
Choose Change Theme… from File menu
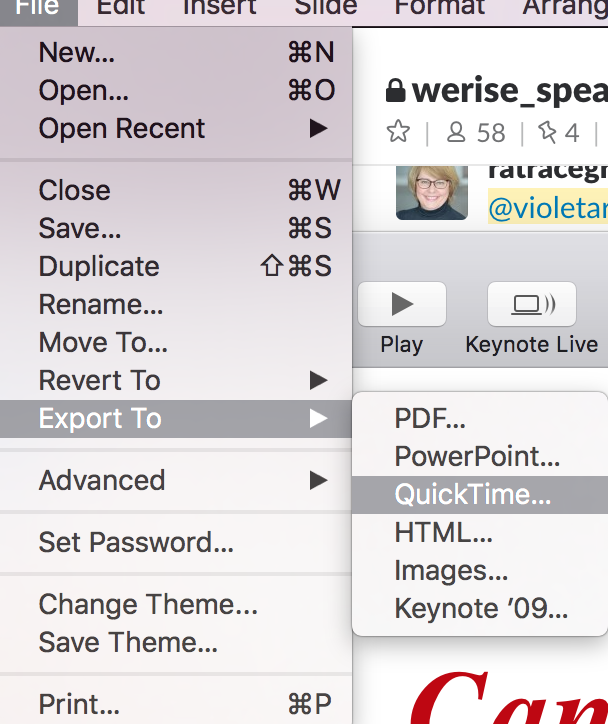point(176,604)
